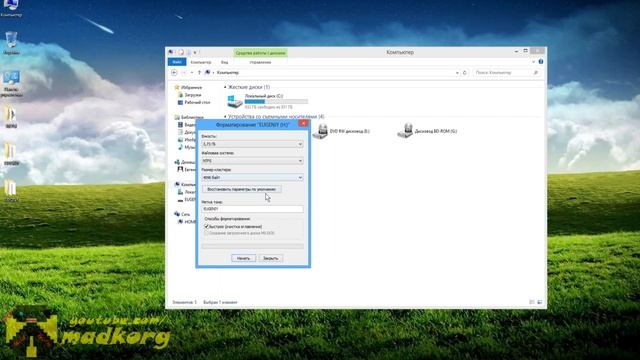Click the Close (Закрыть) button in format dialog
This screenshot has width=640, height=360.
(x=271, y=258)
